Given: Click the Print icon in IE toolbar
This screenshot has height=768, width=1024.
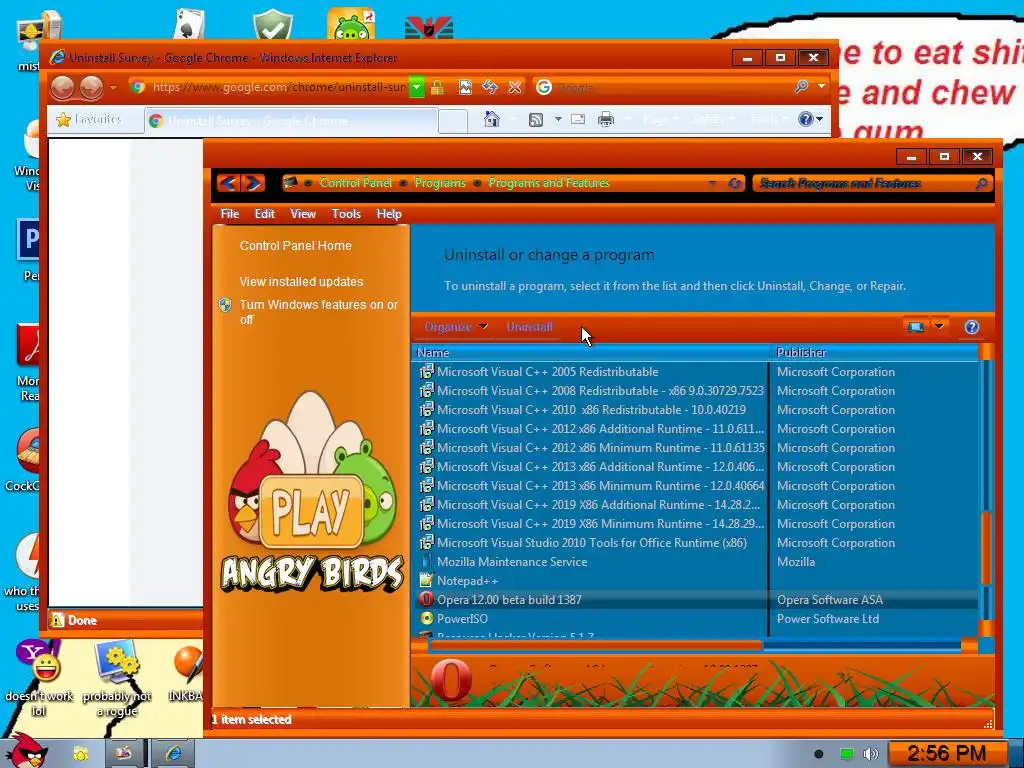Looking at the screenshot, I should pyautogui.click(x=606, y=119).
